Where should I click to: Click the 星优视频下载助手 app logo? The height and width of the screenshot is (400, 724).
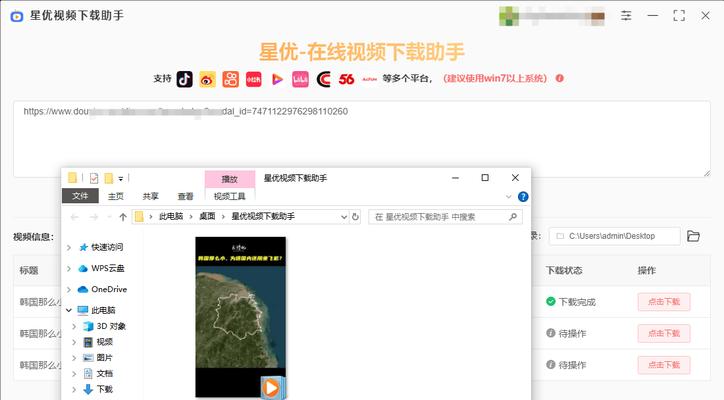coord(17,16)
